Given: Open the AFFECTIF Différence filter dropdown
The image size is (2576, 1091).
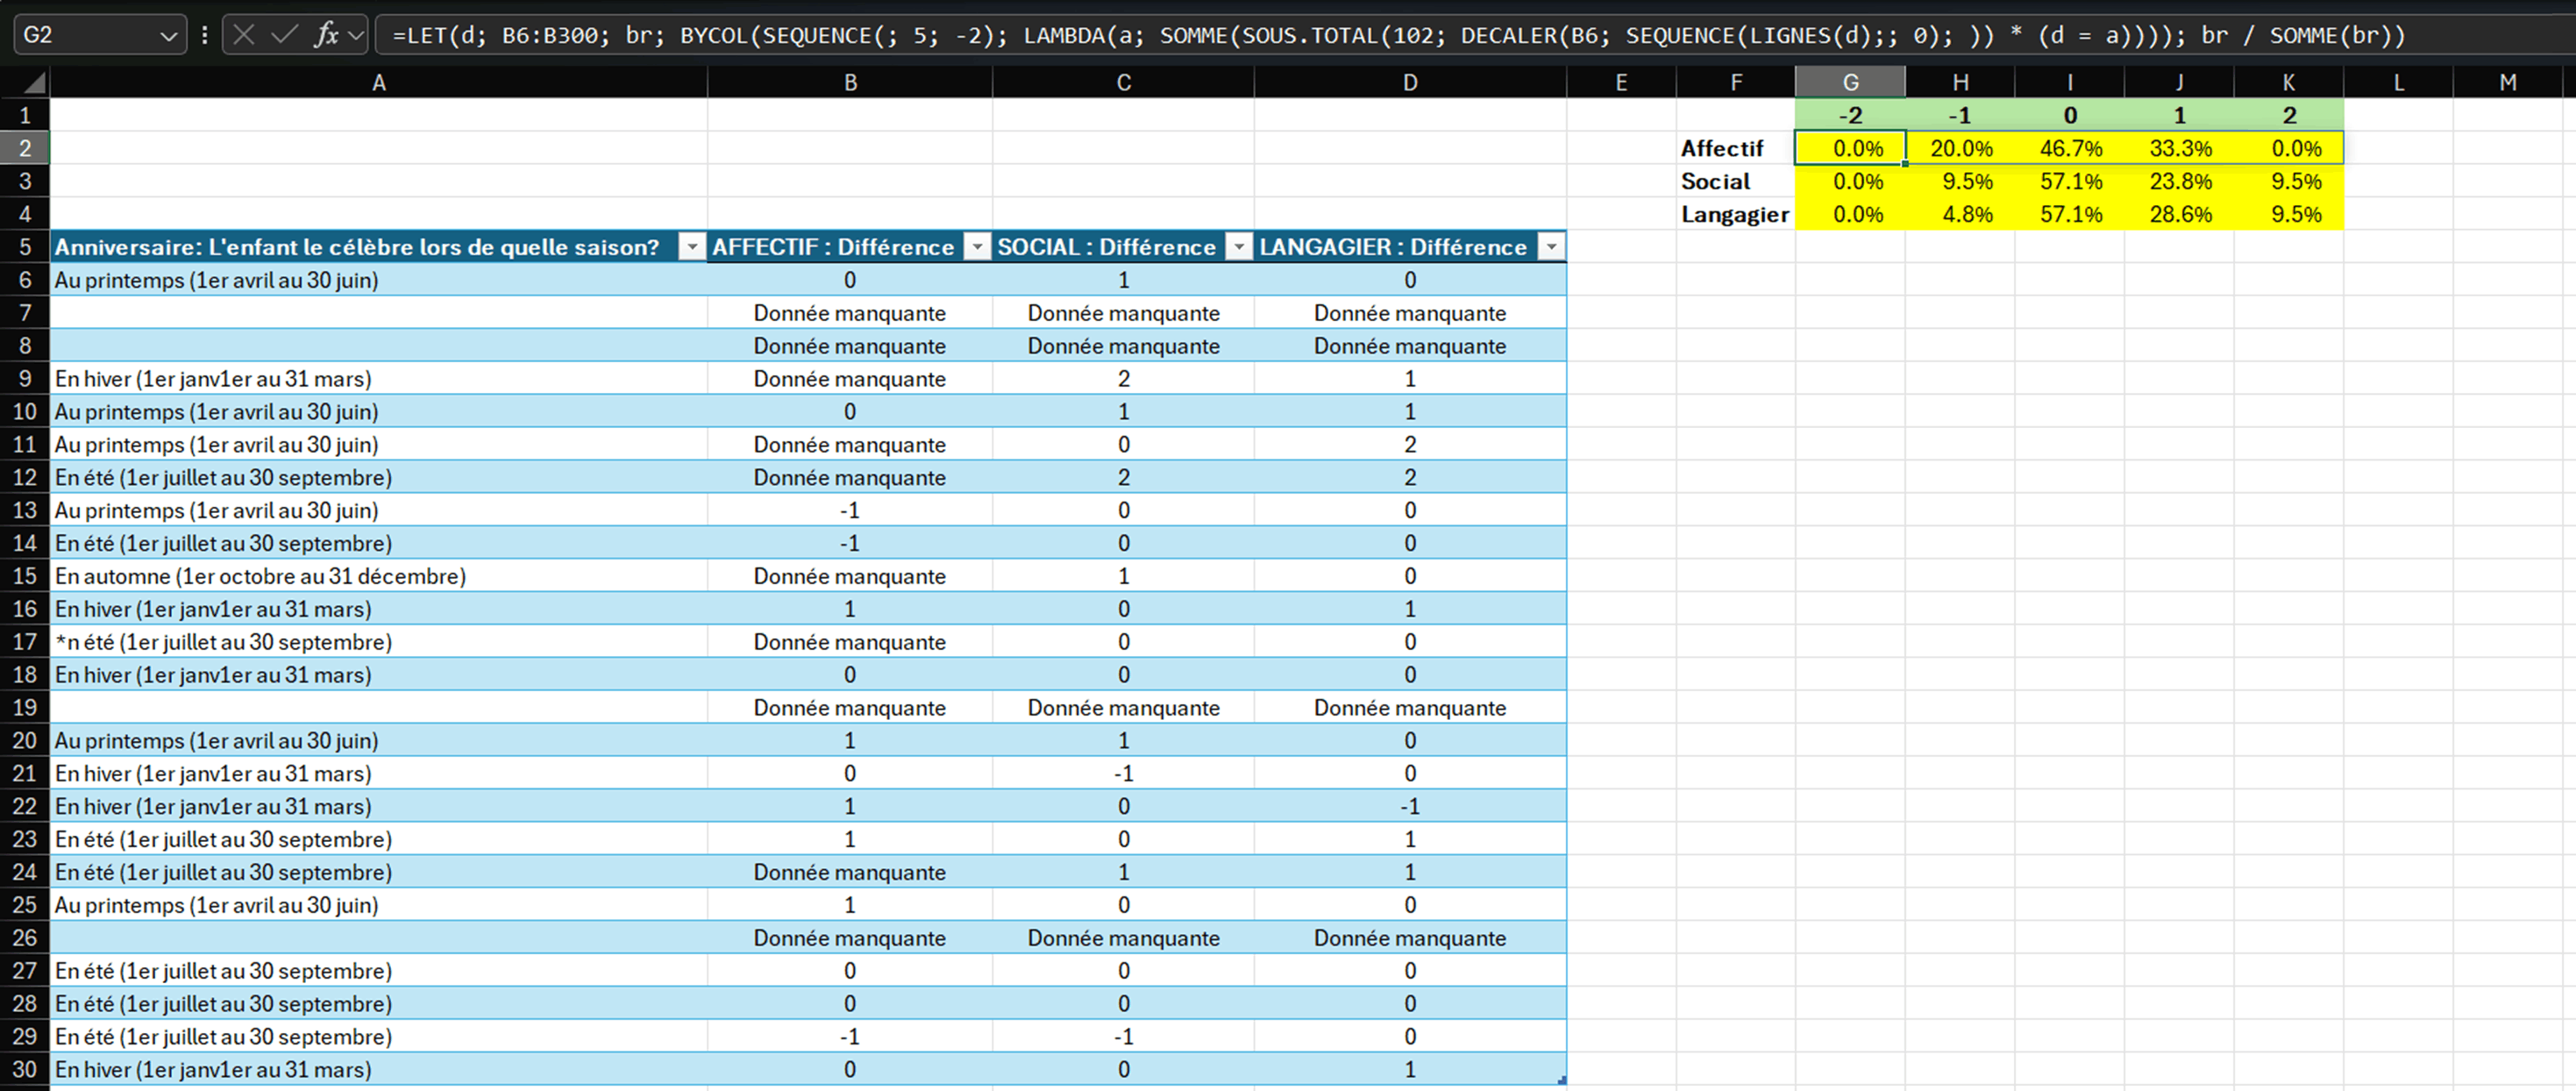Looking at the screenshot, I should pyautogui.click(x=977, y=247).
